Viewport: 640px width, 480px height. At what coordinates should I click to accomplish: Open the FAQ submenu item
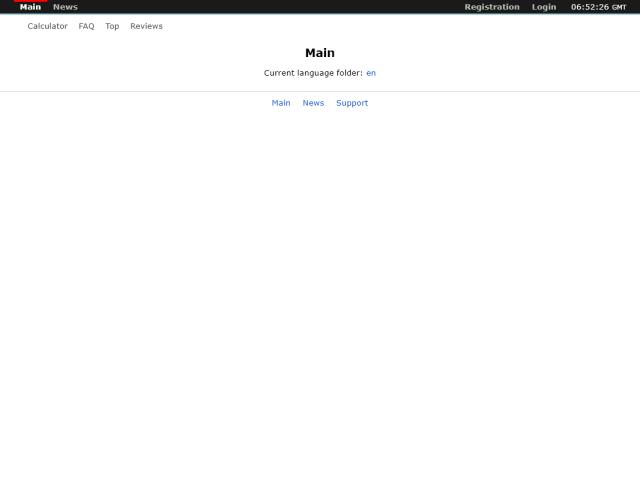(86, 26)
